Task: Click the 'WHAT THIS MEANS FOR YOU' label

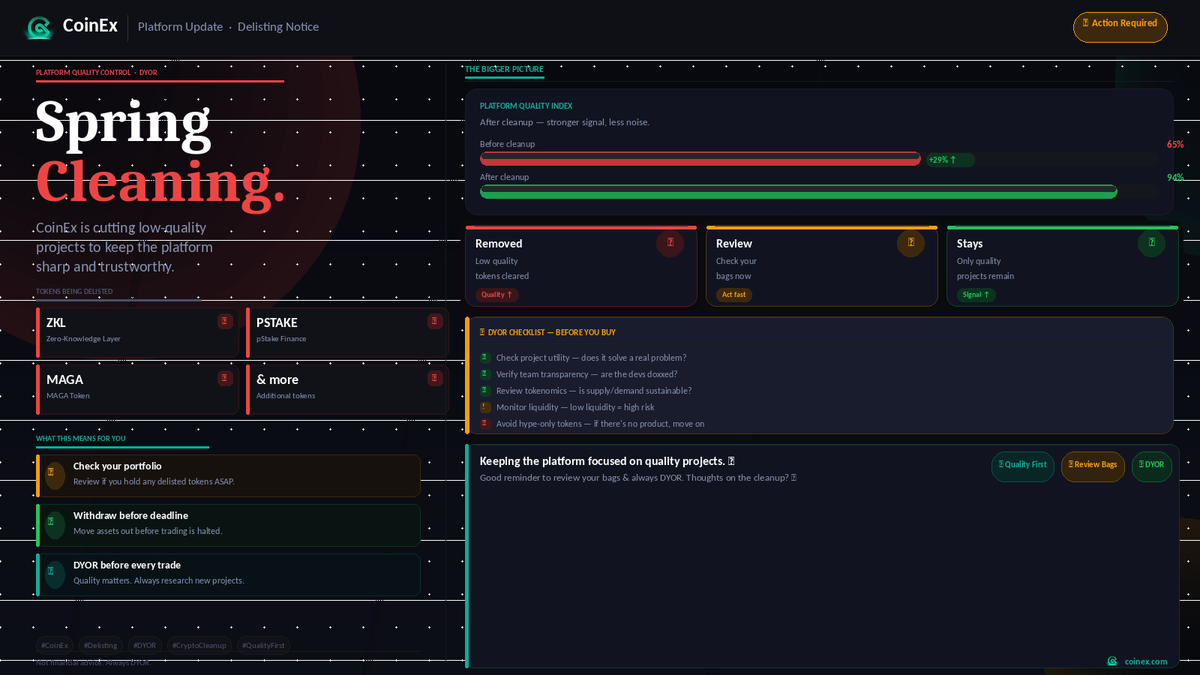Action: 81,438
